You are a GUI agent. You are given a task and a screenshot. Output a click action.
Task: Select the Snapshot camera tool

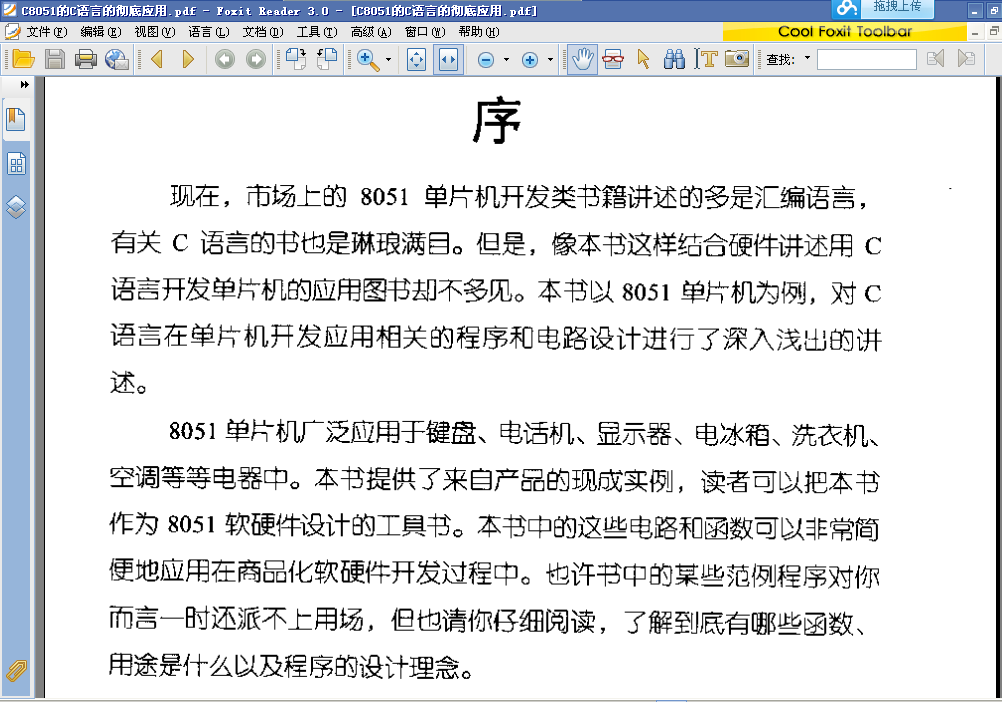[737, 60]
